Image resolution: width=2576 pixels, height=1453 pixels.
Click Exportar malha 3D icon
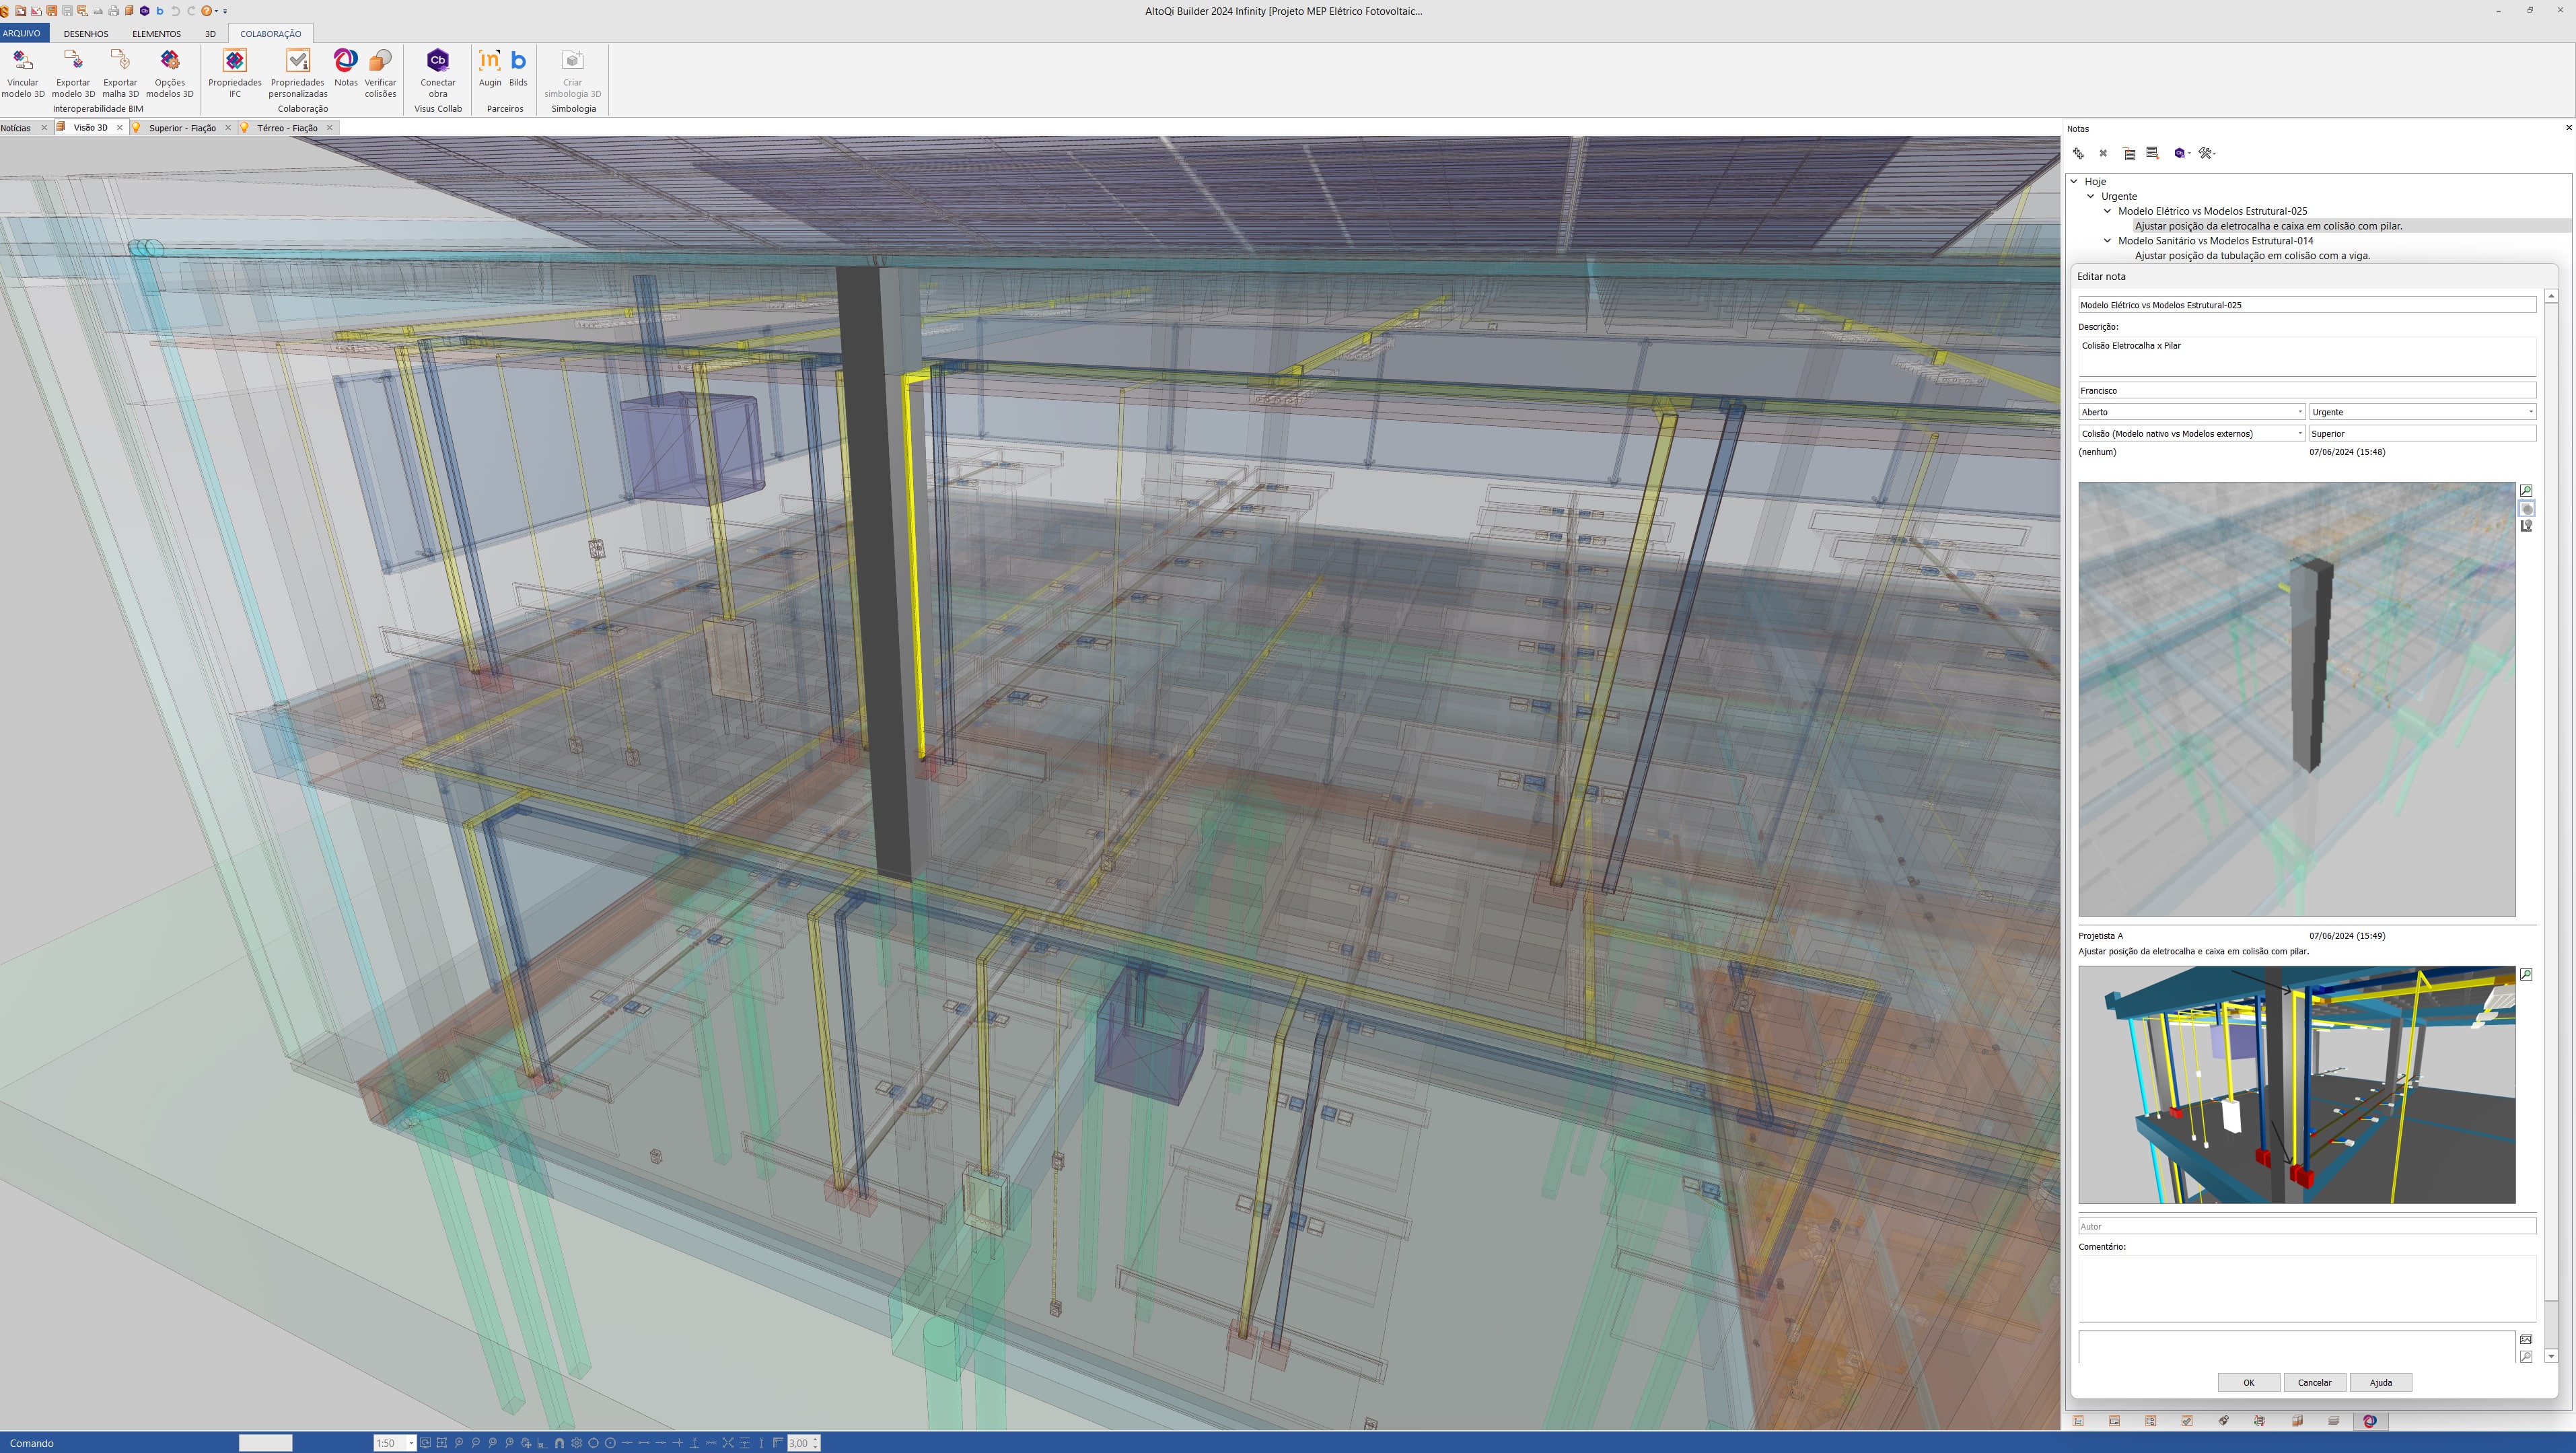[120, 60]
